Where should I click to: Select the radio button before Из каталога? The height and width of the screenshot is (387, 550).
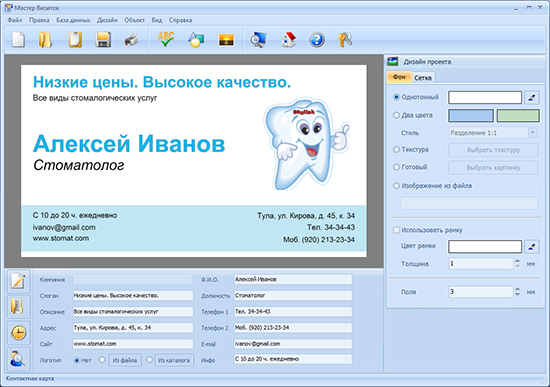[149, 360]
